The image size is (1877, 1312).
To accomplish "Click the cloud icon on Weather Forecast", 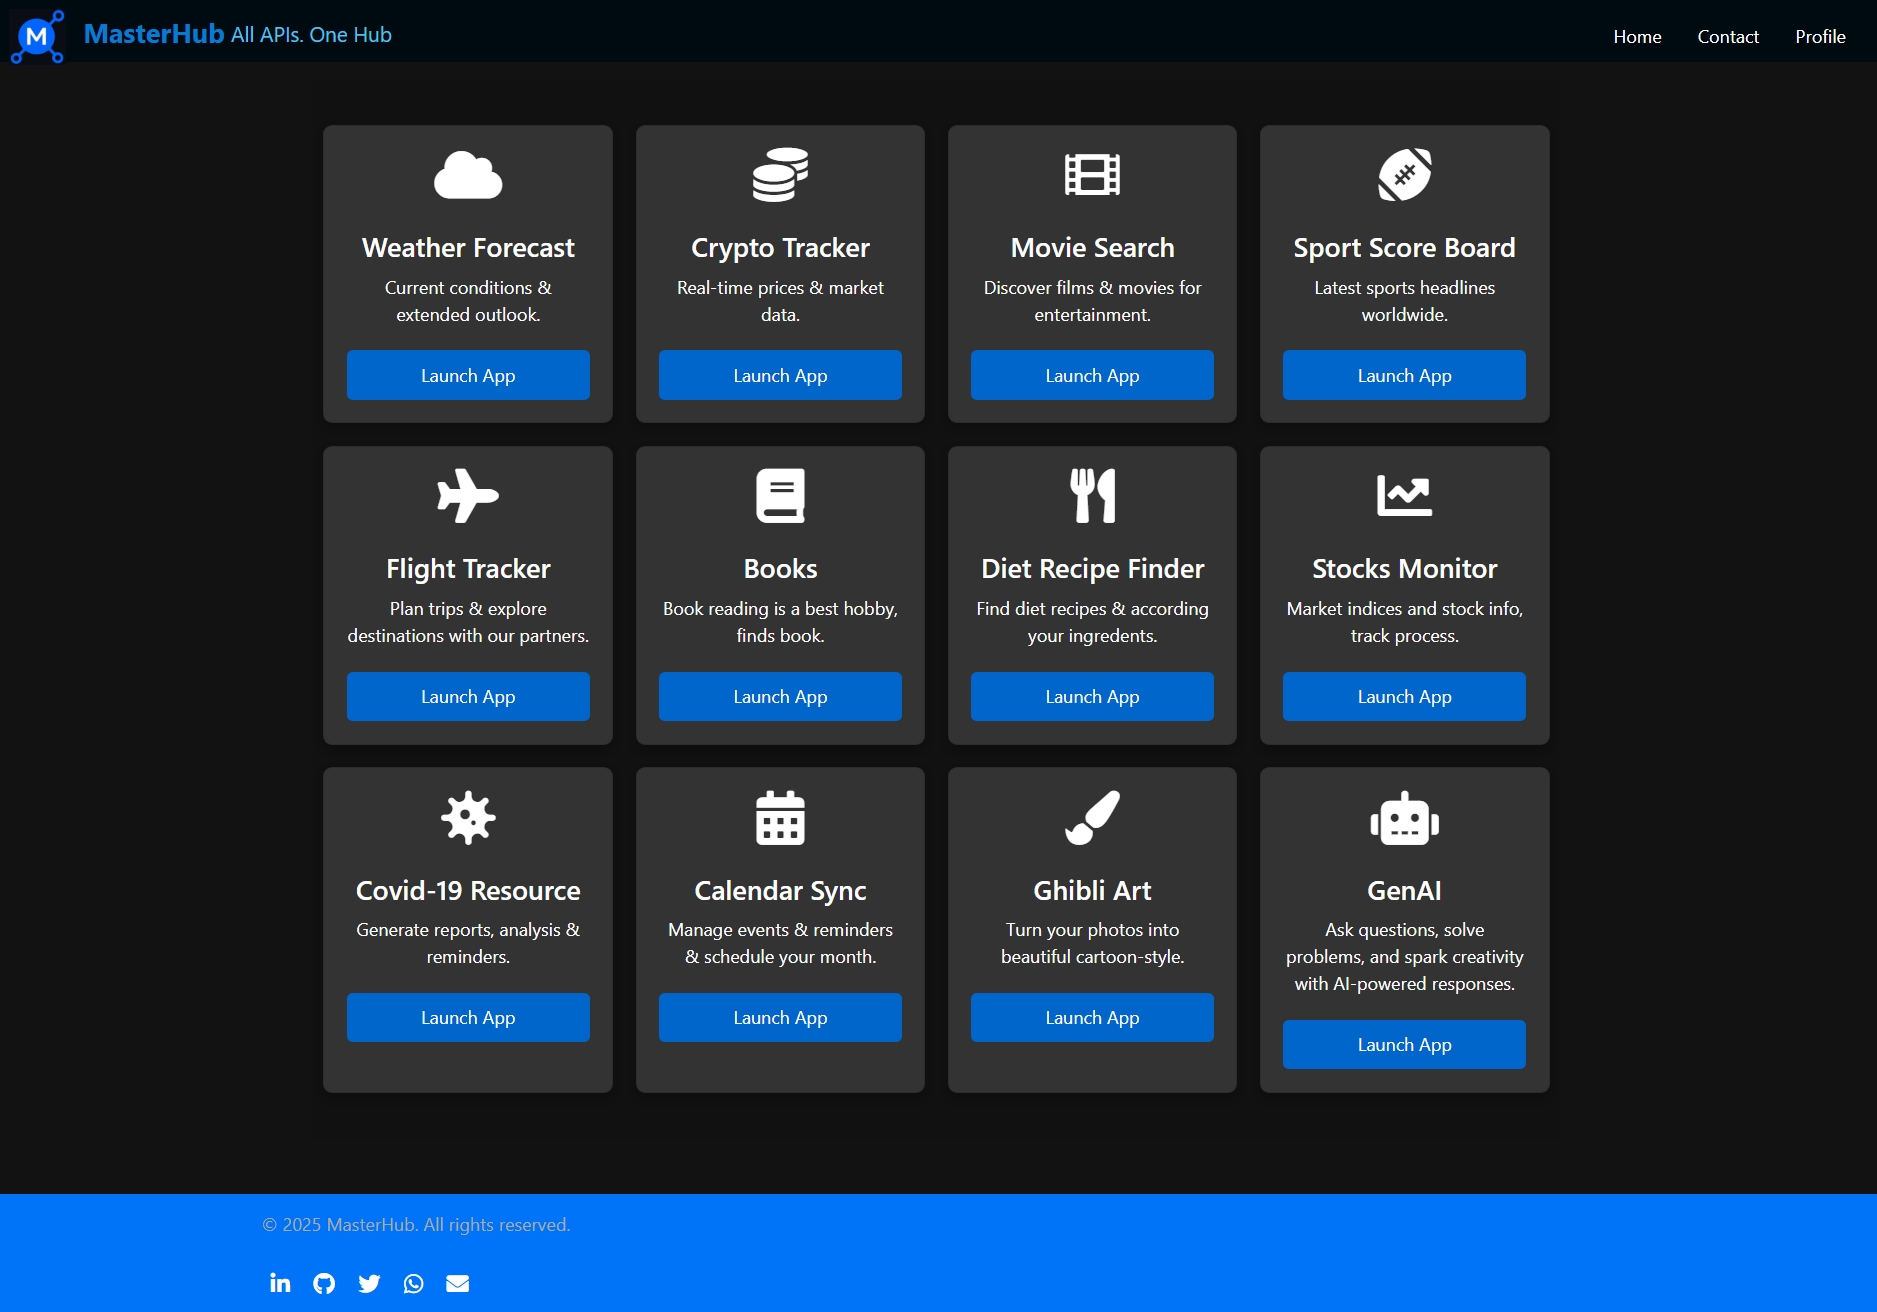I will [468, 176].
